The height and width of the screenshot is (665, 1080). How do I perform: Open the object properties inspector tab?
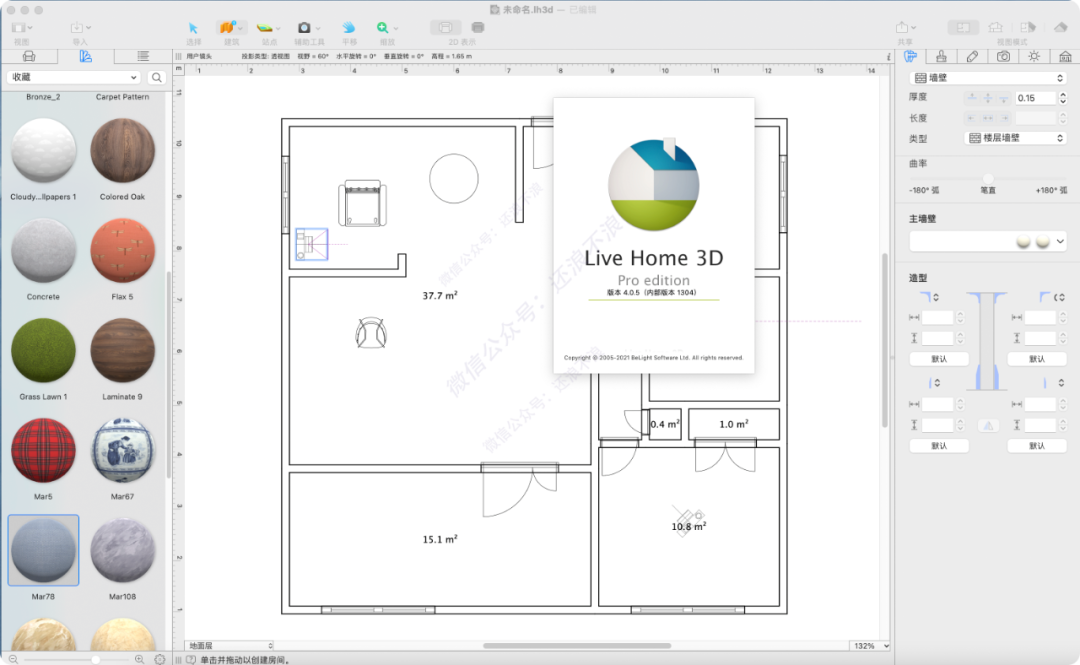(911, 57)
